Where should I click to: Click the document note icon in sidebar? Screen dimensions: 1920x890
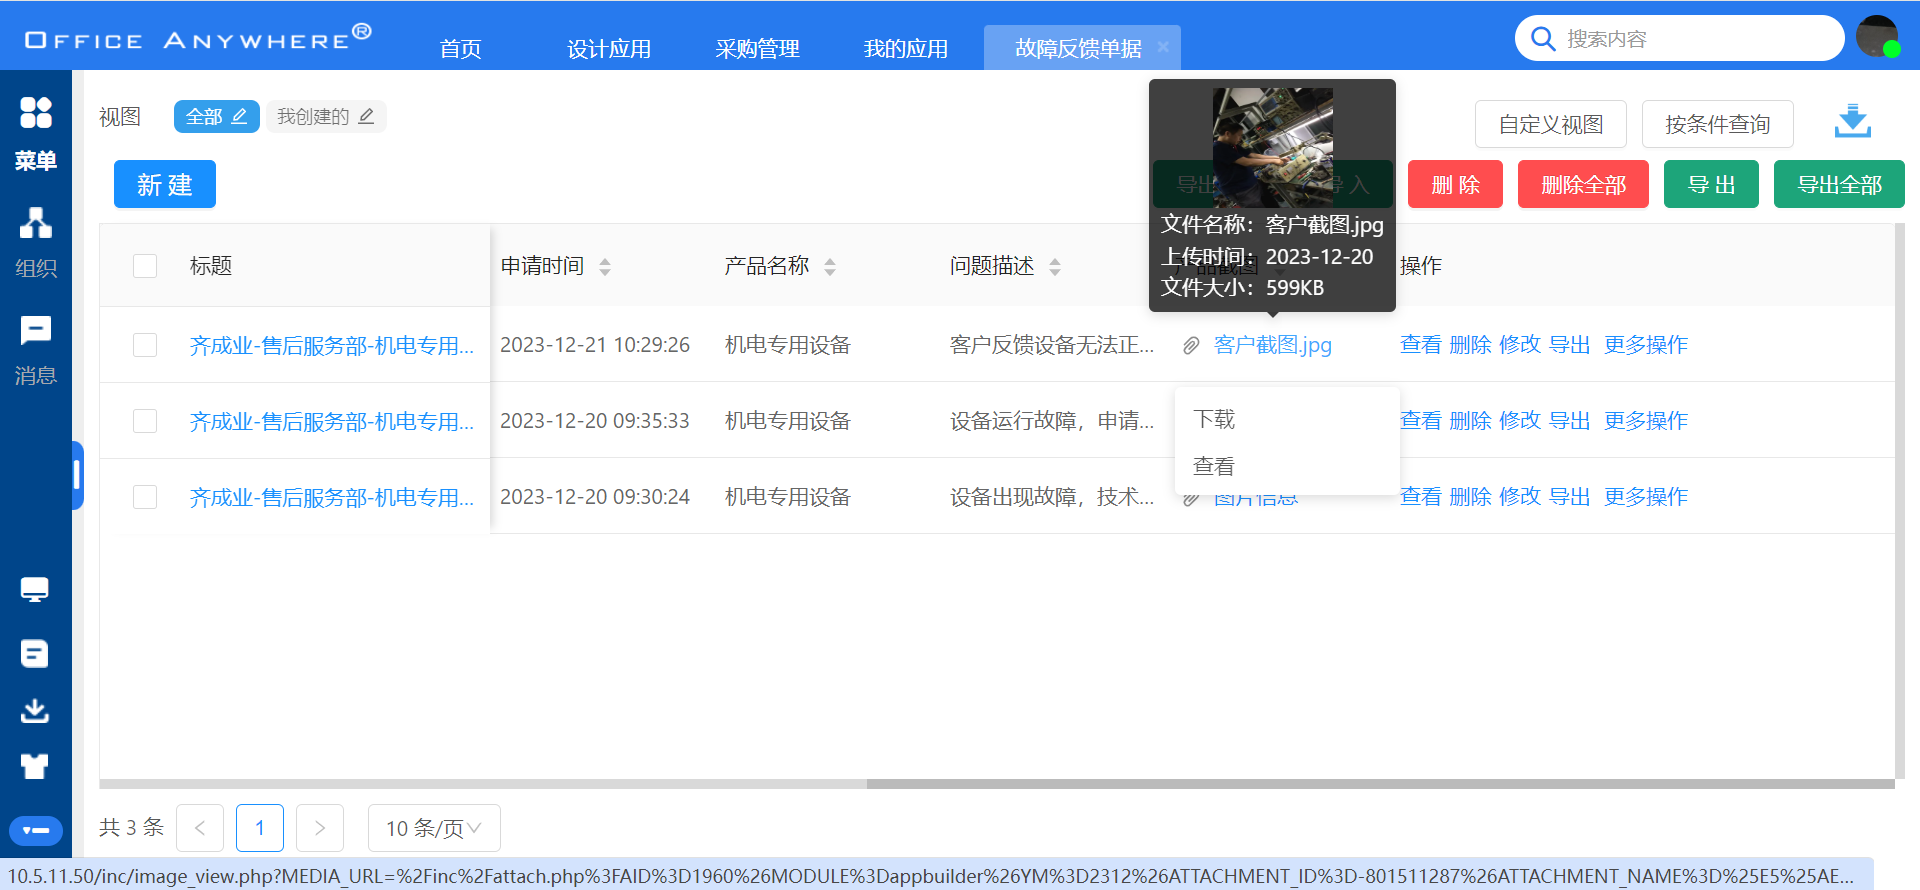[x=35, y=654]
